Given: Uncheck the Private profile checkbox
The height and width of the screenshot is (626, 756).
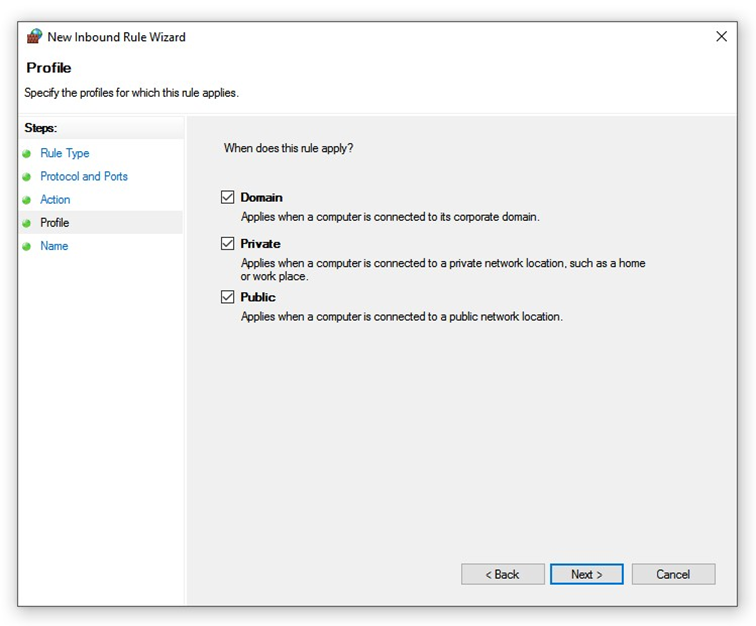Looking at the screenshot, I should click(x=228, y=244).
